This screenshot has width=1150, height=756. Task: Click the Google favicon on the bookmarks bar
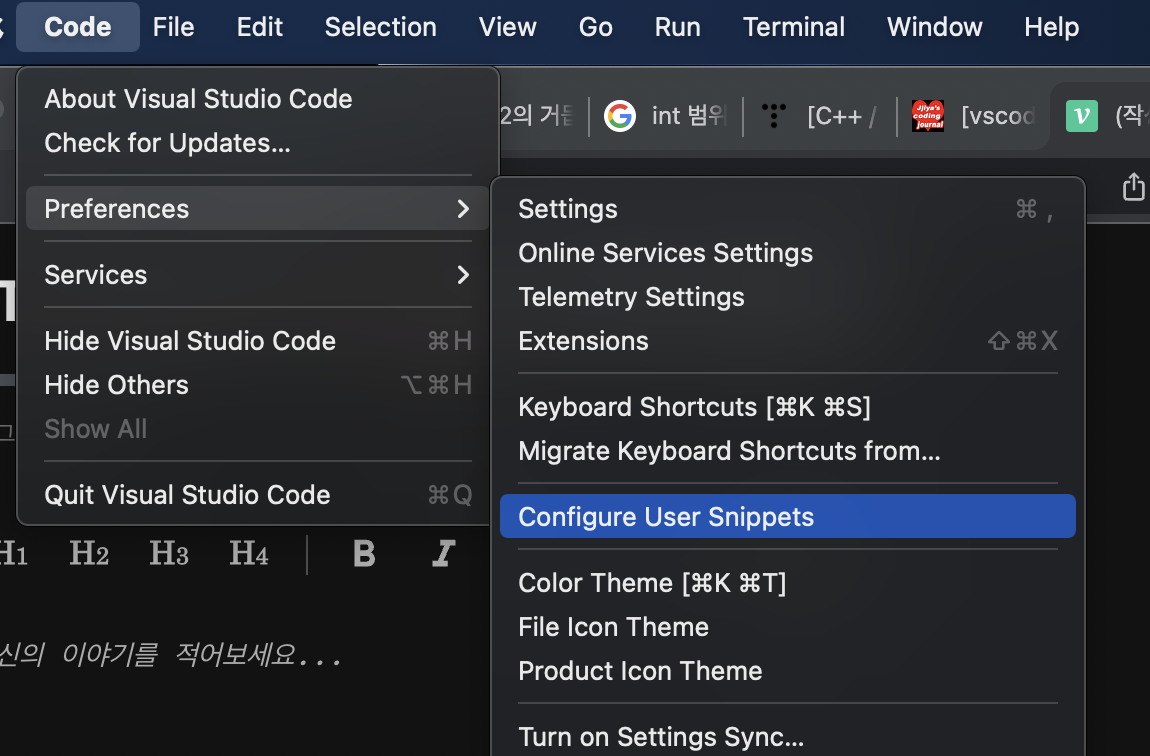pos(620,116)
